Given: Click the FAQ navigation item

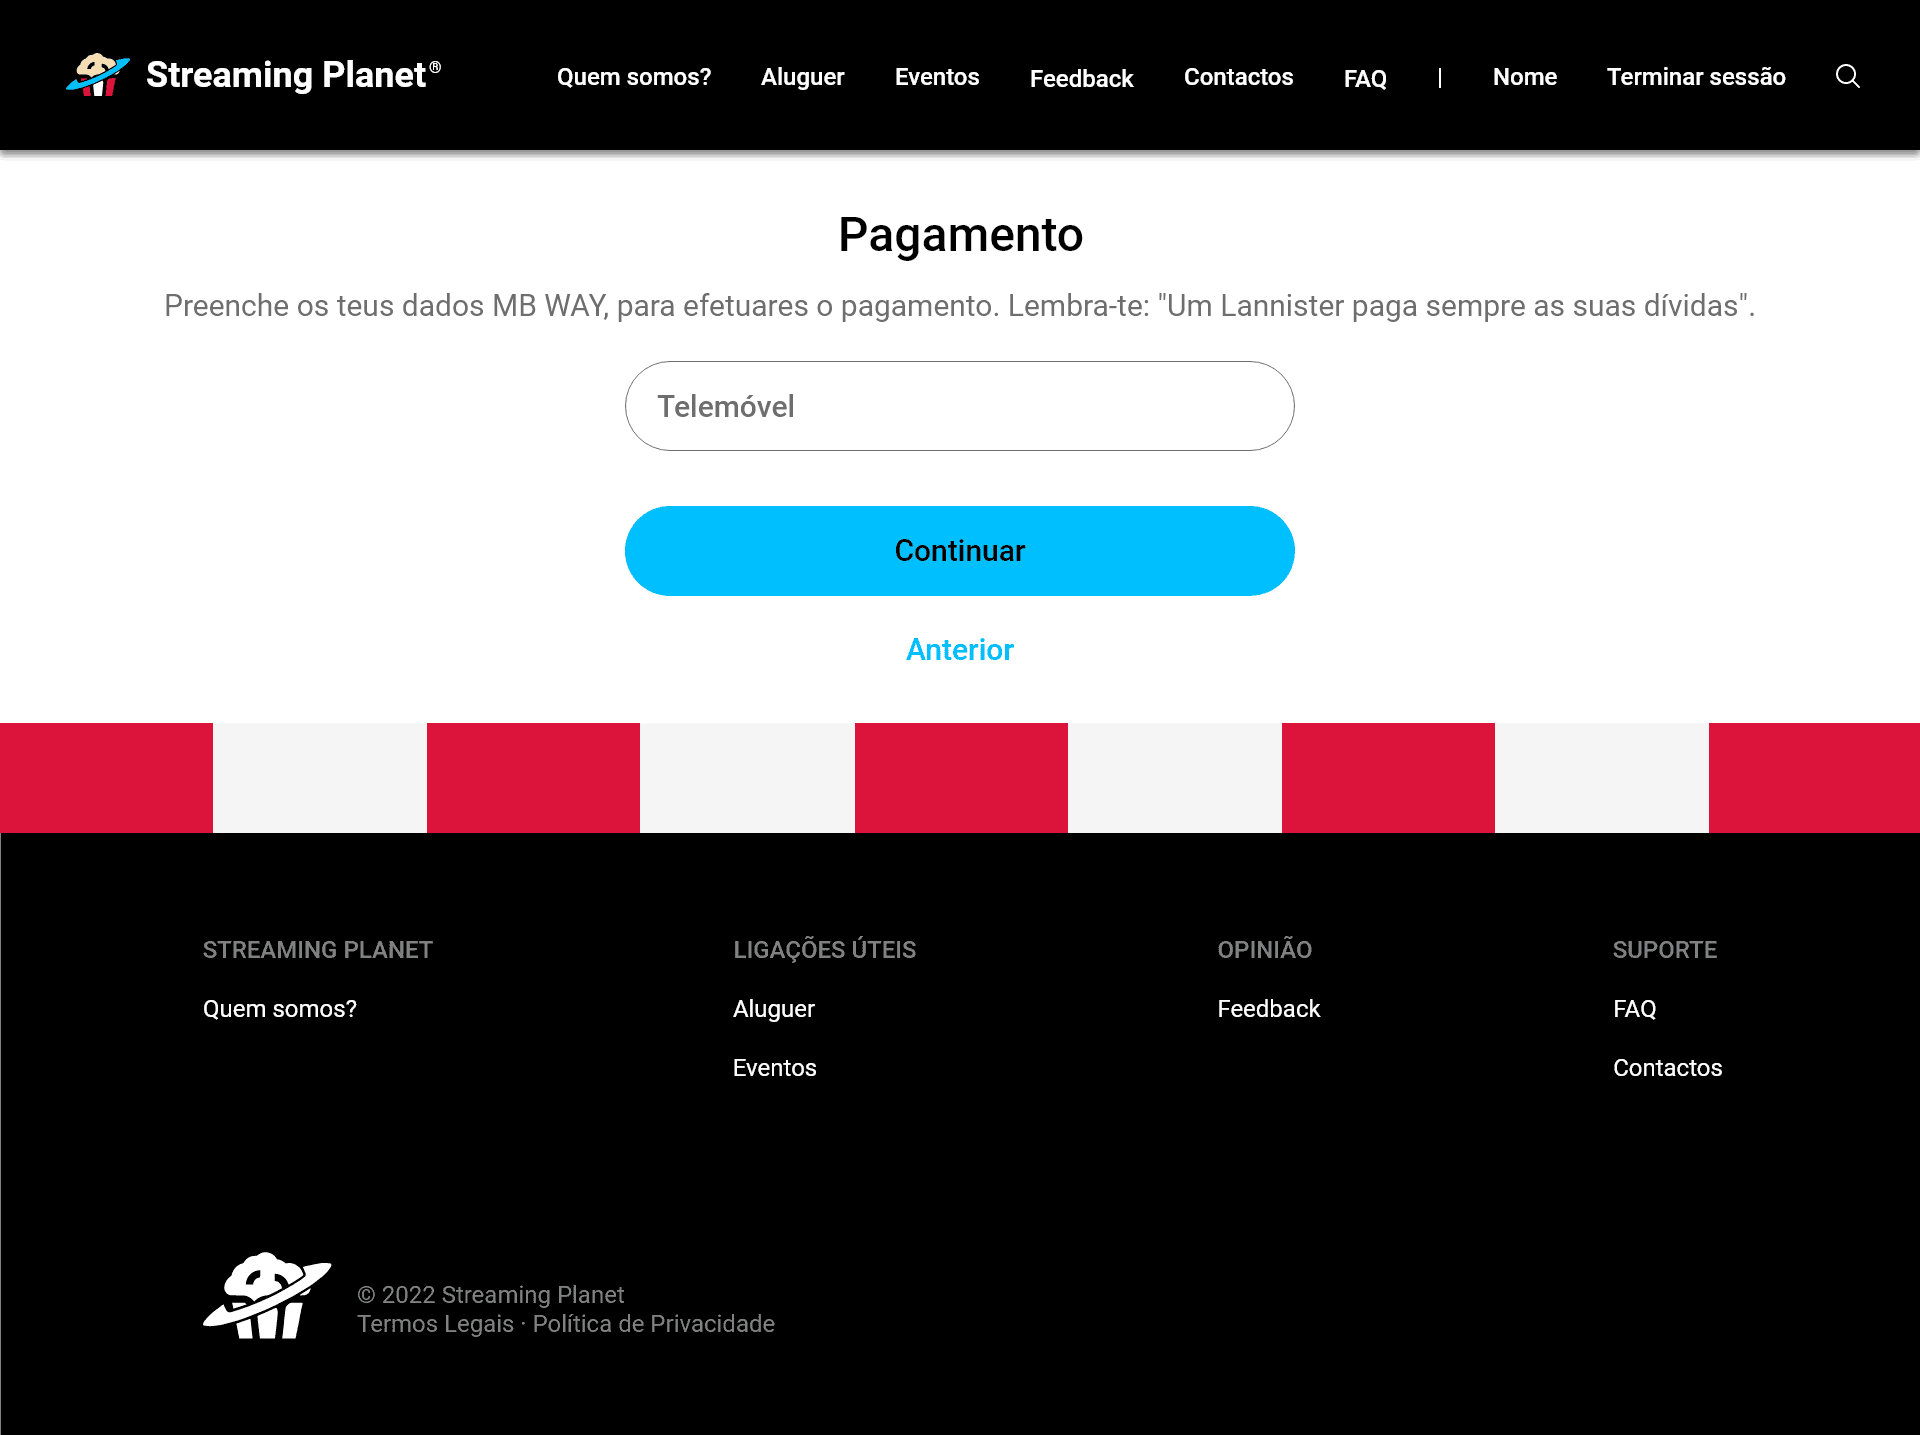Looking at the screenshot, I should (1364, 77).
